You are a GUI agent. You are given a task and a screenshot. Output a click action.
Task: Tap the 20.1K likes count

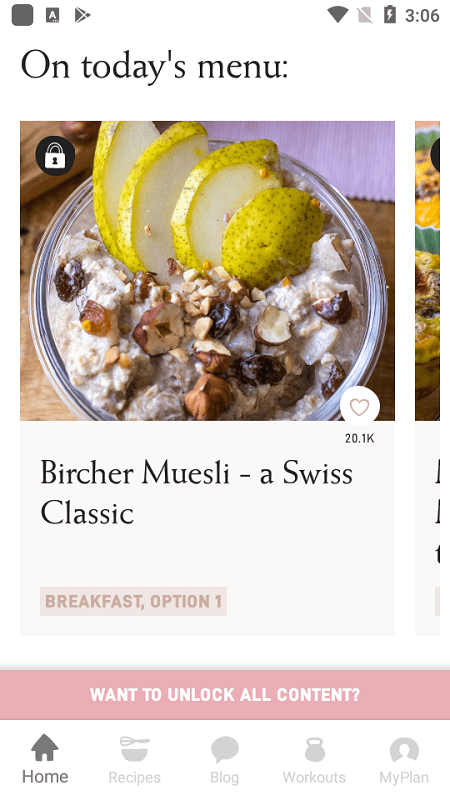tap(360, 438)
